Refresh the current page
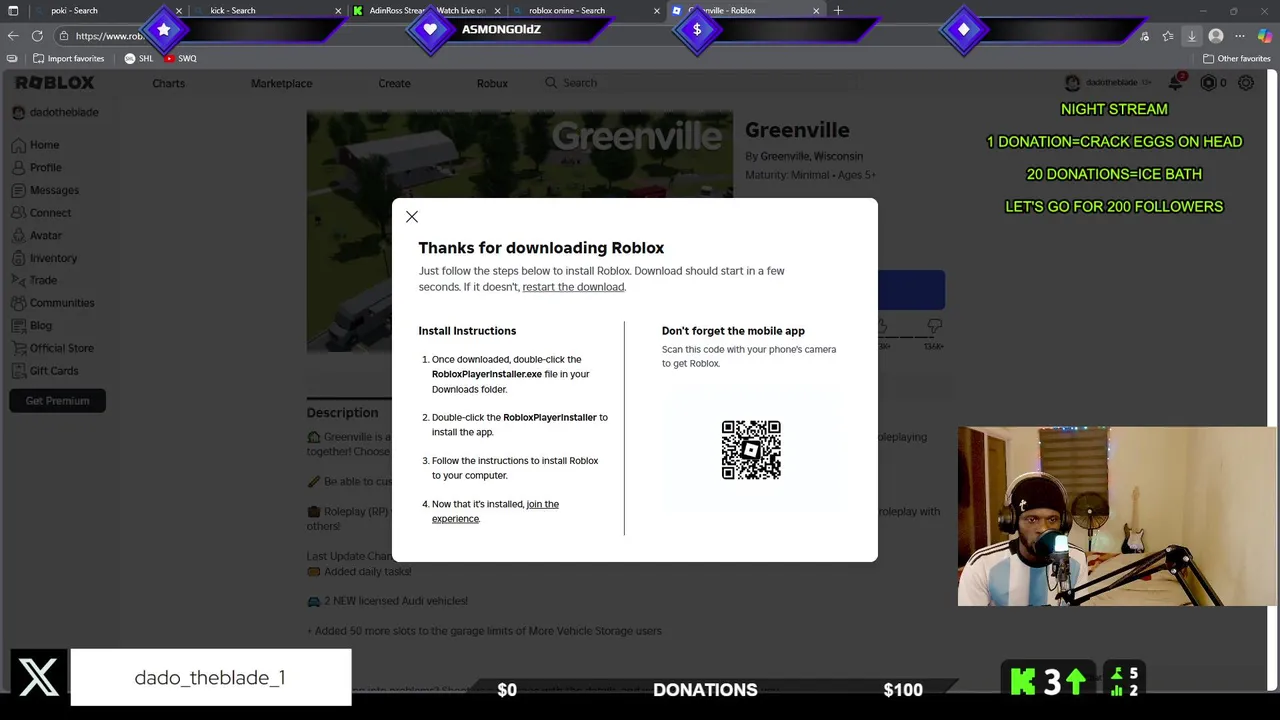 click(x=37, y=36)
